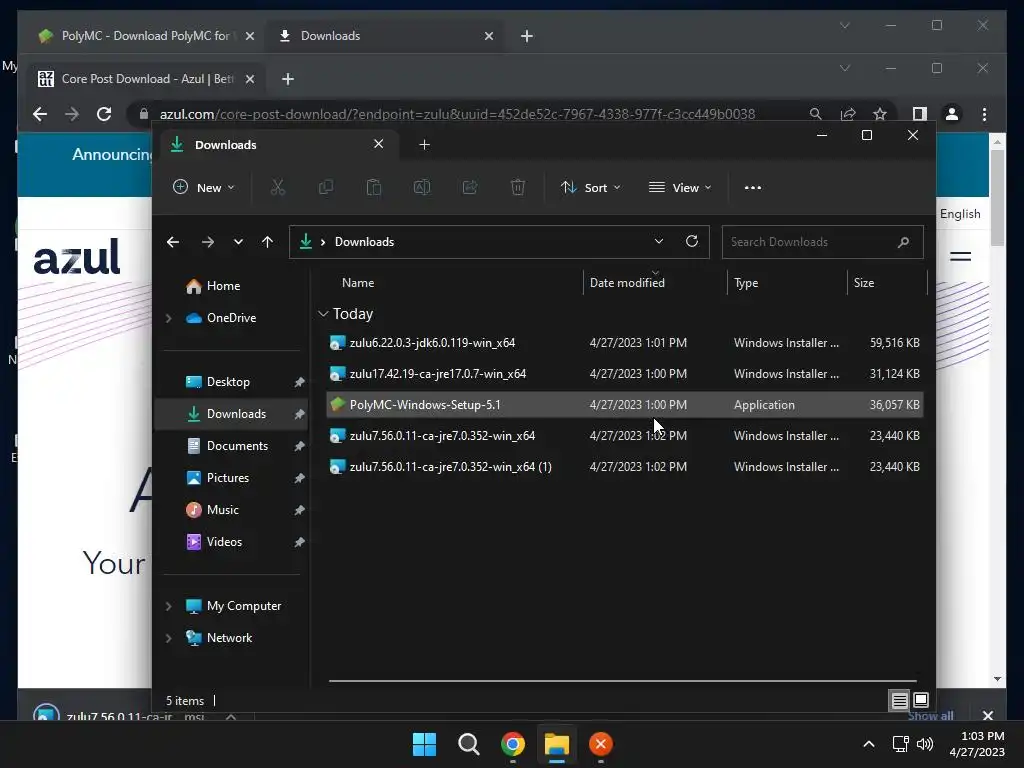Screen dimensions: 1024x768
Task: Select Core Post Download Azul tab
Action: coord(145,79)
